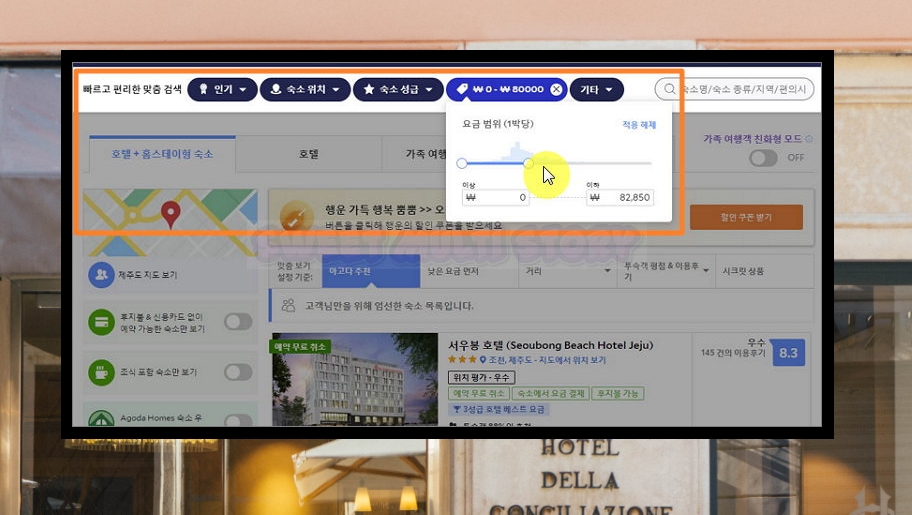Click the maximum price slider handle

click(528, 164)
